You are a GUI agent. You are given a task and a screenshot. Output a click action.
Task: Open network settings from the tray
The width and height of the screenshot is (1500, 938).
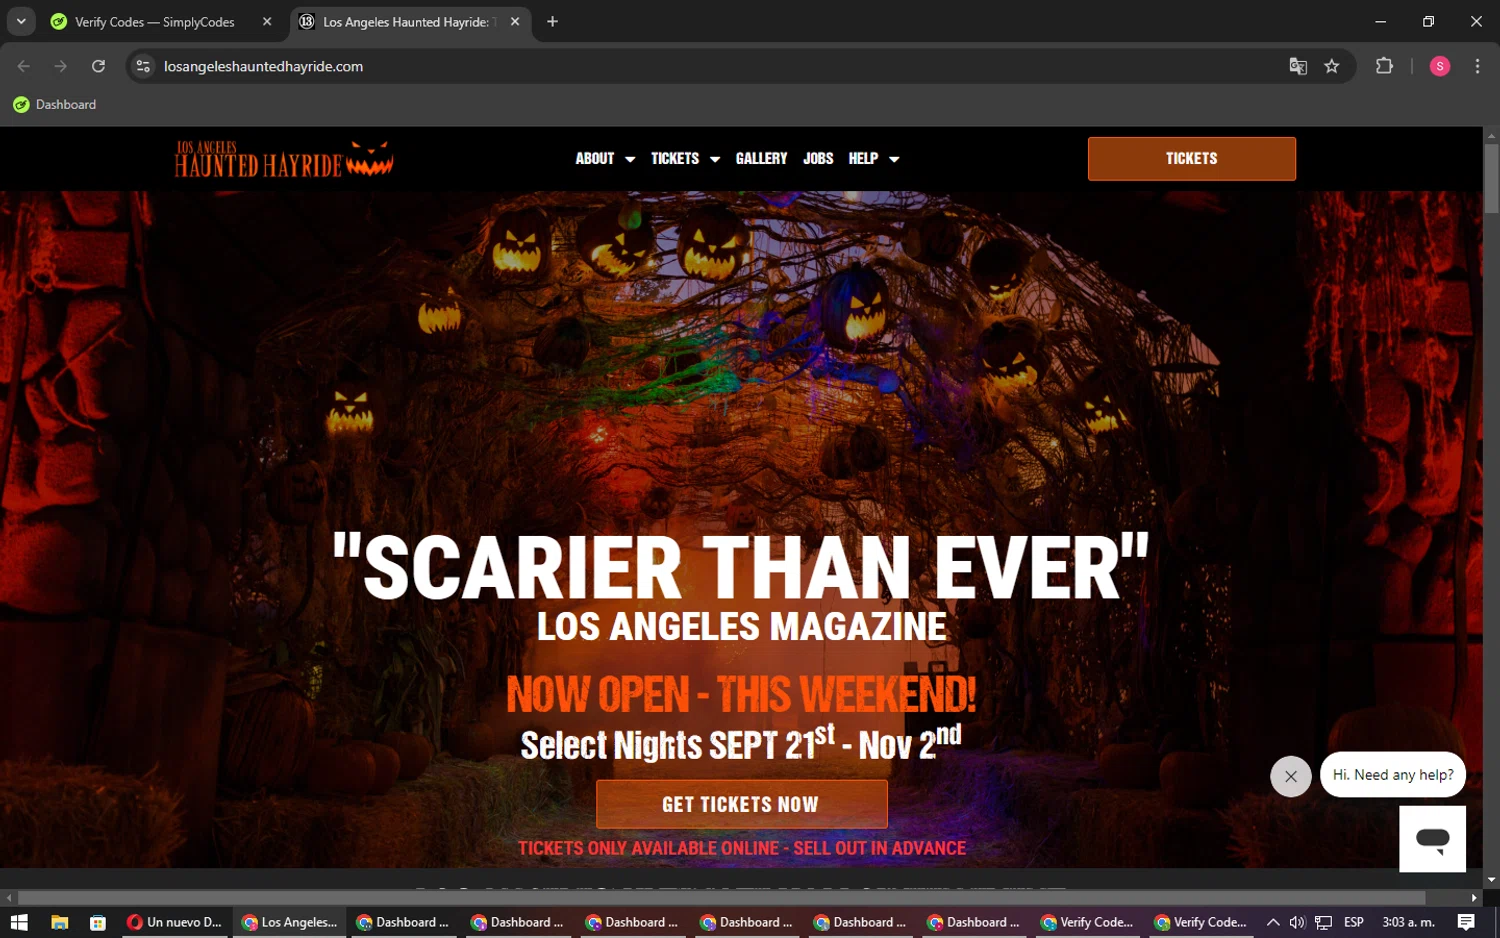[x=1323, y=922]
